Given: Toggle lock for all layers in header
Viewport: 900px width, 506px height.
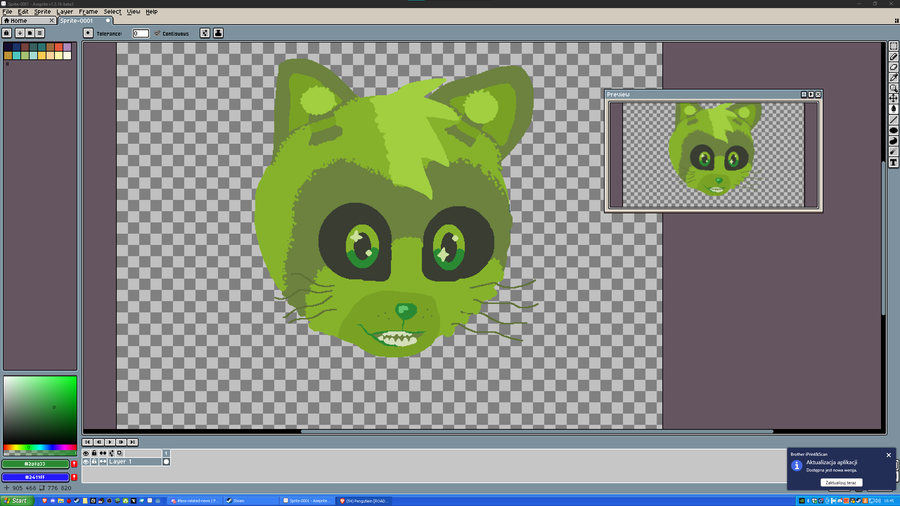Looking at the screenshot, I should point(94,453).
